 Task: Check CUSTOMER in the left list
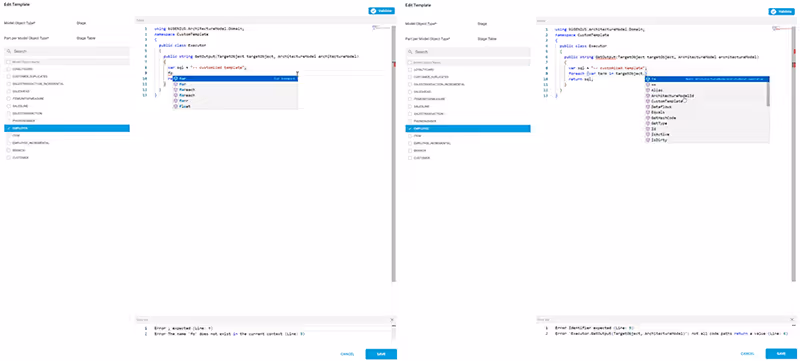pos(8,158)
